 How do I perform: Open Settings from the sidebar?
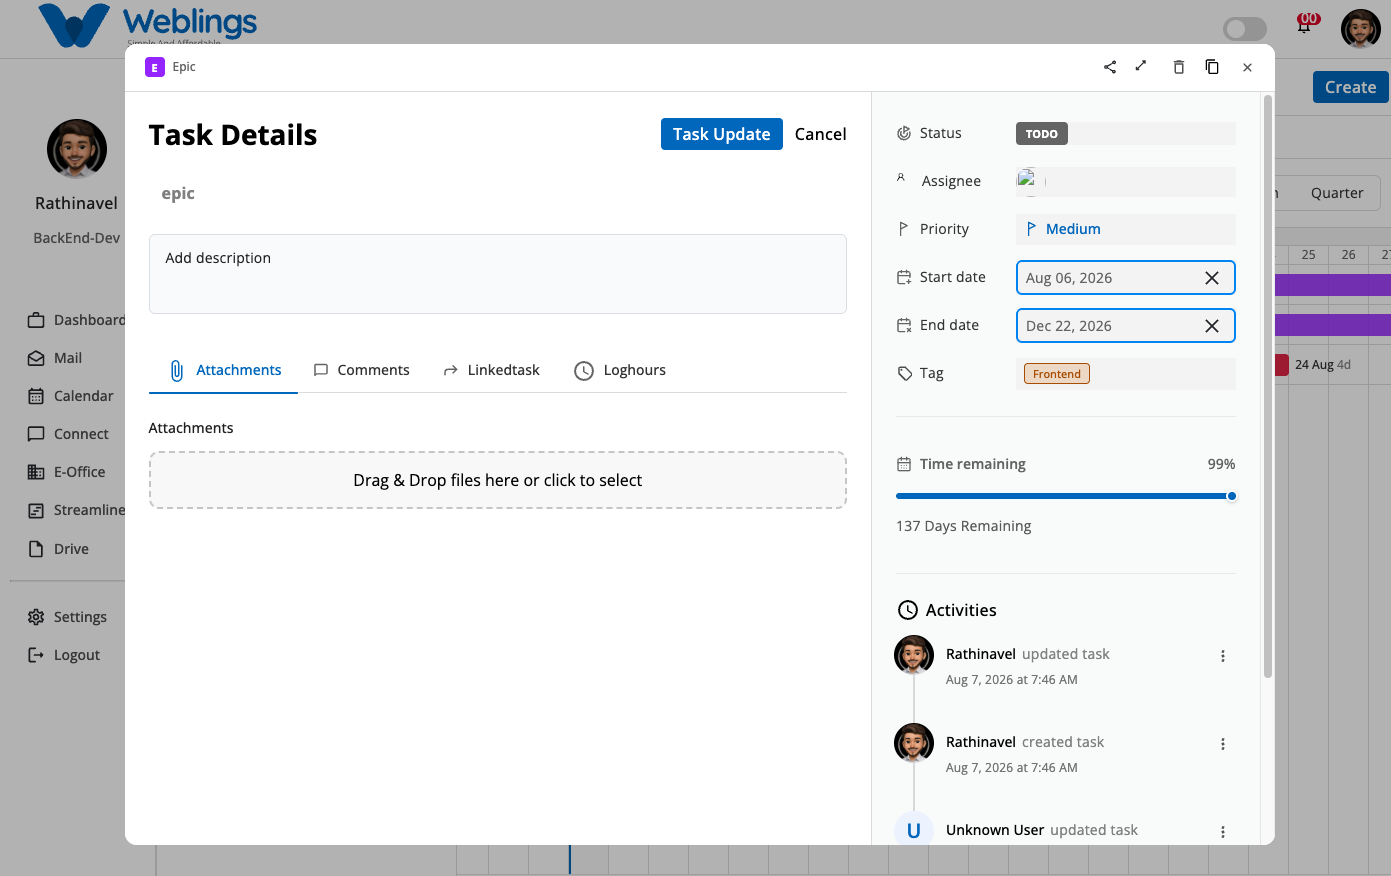(67, 617)
